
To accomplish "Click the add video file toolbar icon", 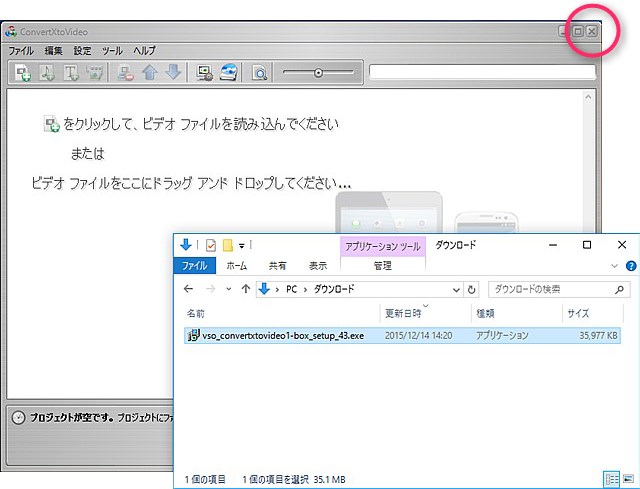I will coord(23,73).
